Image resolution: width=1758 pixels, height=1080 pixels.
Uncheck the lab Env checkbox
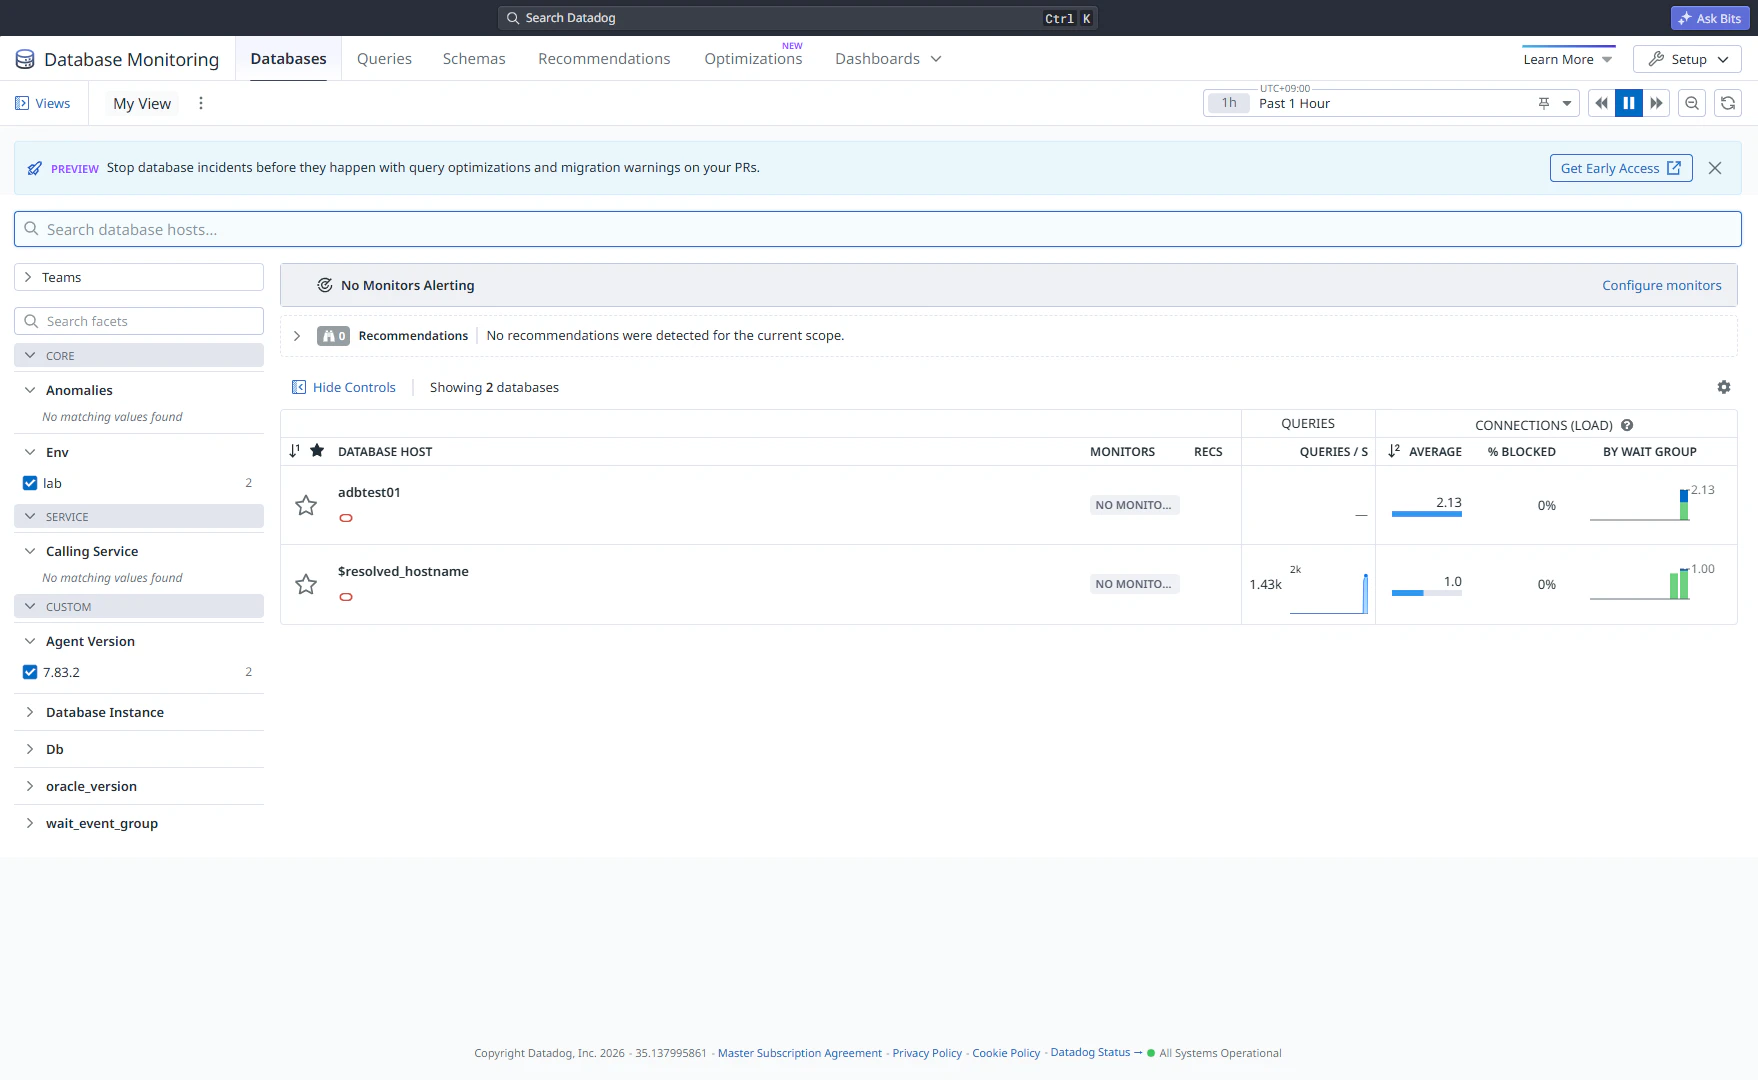tap(30, 483)
